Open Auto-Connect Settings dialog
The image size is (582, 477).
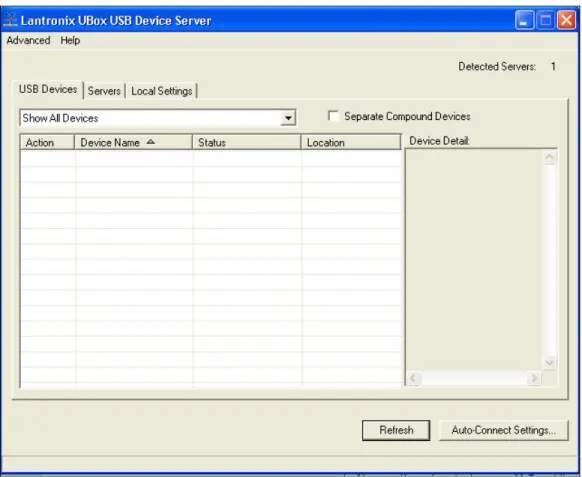504,430
